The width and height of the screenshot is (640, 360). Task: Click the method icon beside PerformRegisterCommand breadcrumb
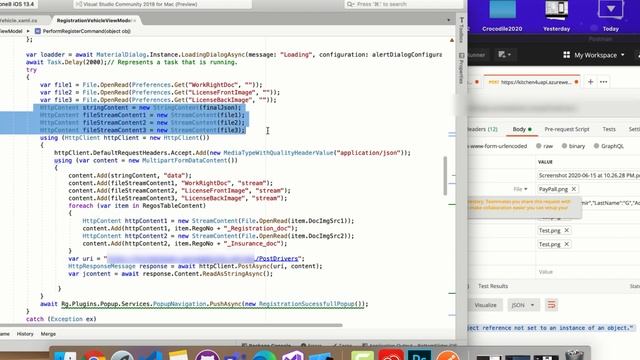(x=38, y=31)
